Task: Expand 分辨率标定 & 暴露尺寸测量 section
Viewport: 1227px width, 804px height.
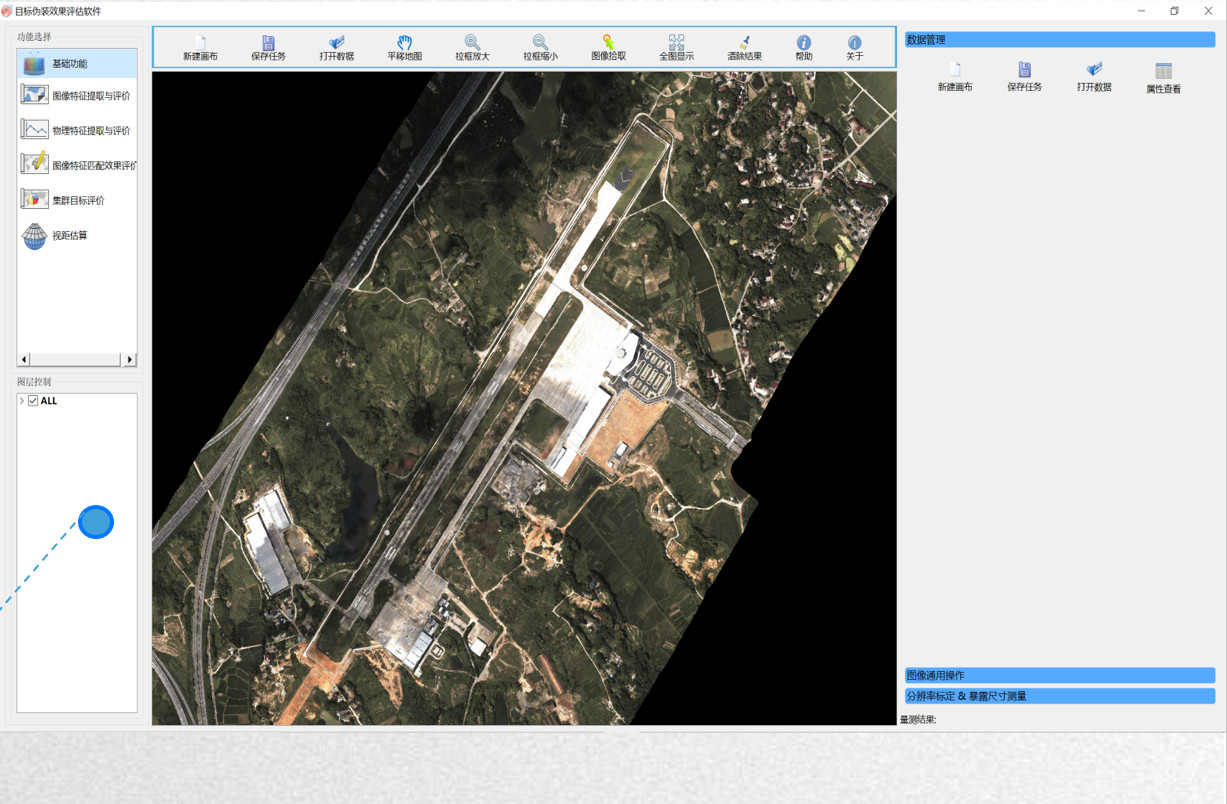Action: [1060, 696]
